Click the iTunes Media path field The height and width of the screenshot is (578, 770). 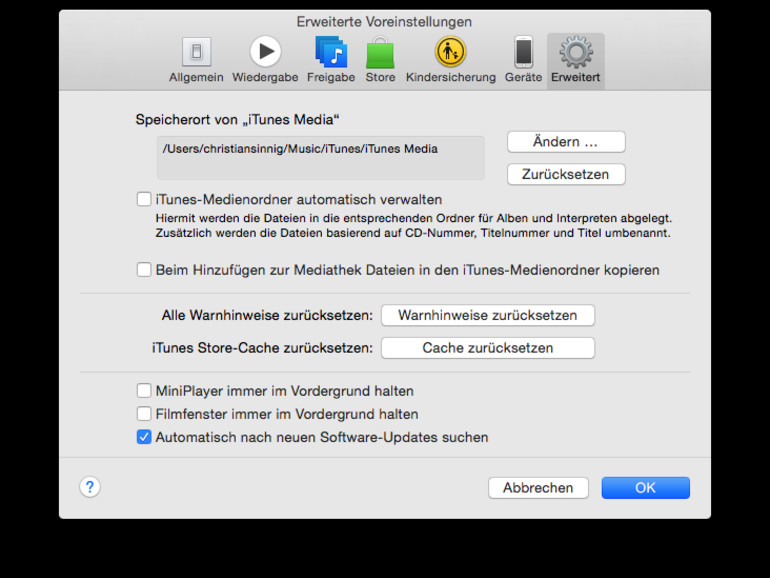(x=321, y=158)
